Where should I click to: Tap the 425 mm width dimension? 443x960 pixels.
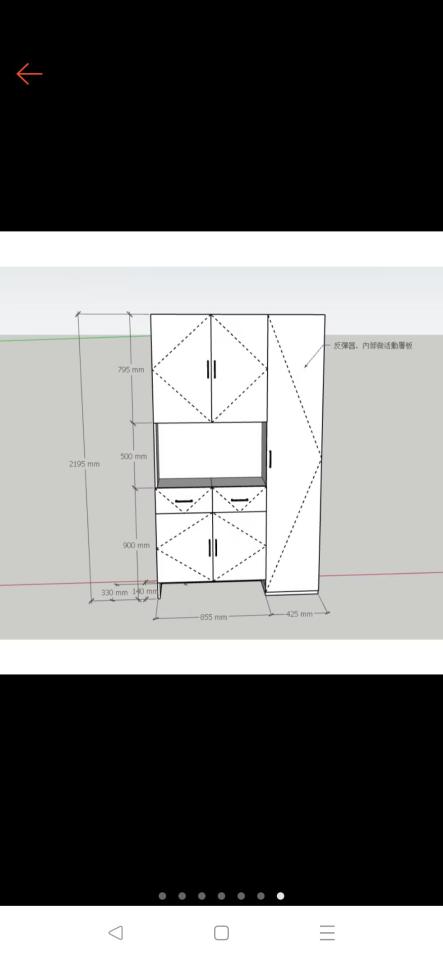299,613
